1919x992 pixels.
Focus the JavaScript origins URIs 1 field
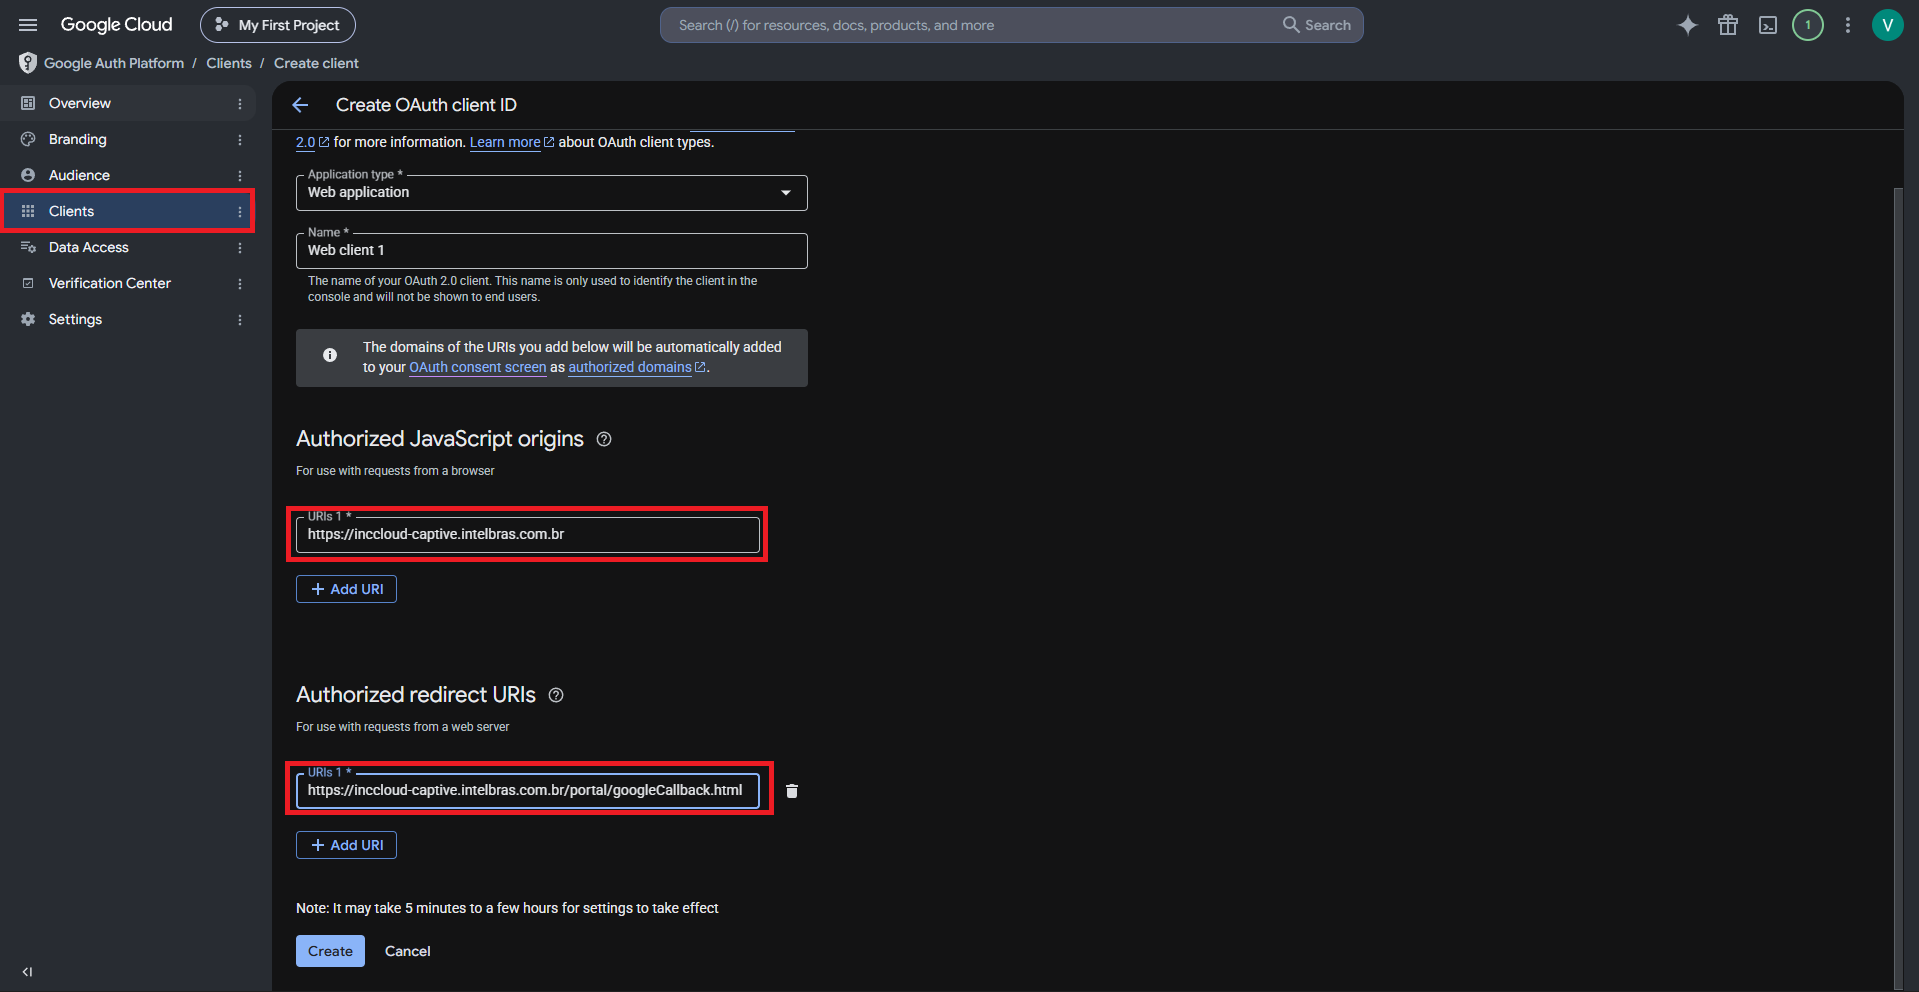click(528, 535)
